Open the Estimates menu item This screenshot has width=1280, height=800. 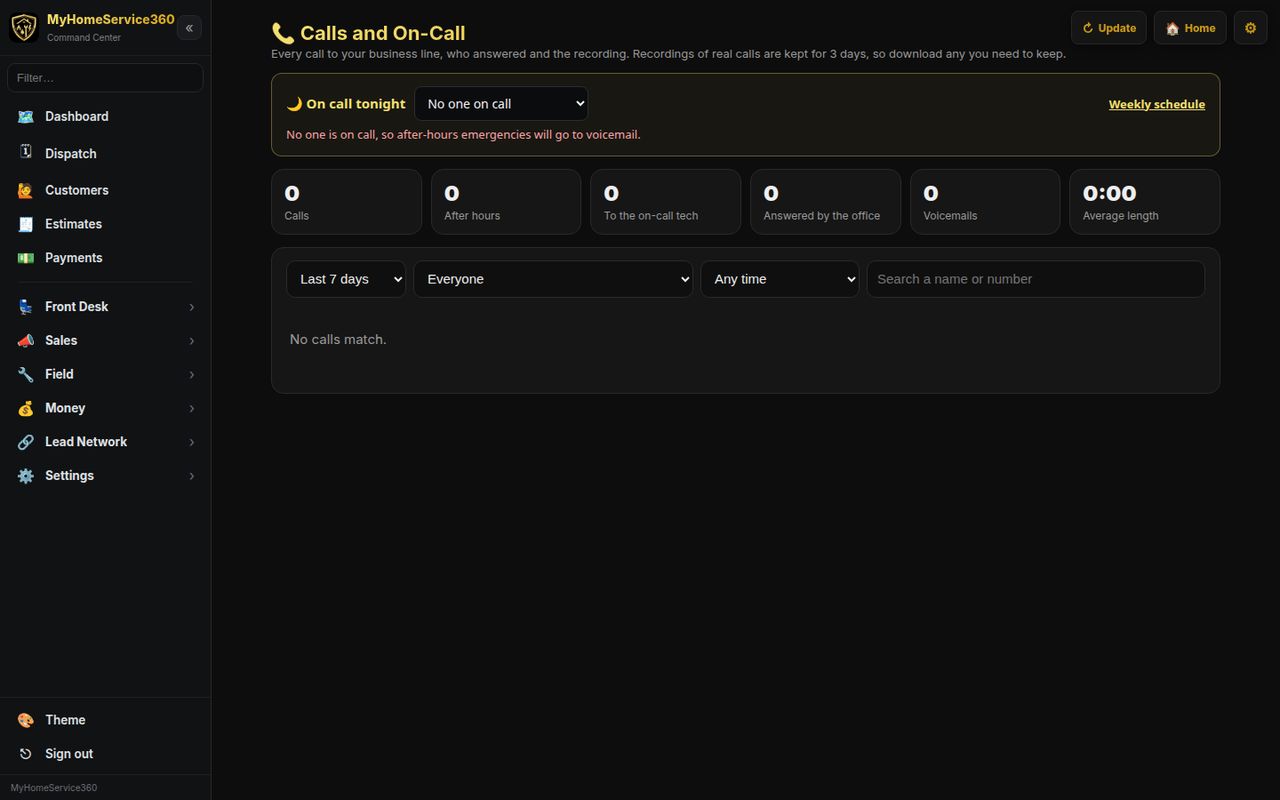[x=105, y=224]
